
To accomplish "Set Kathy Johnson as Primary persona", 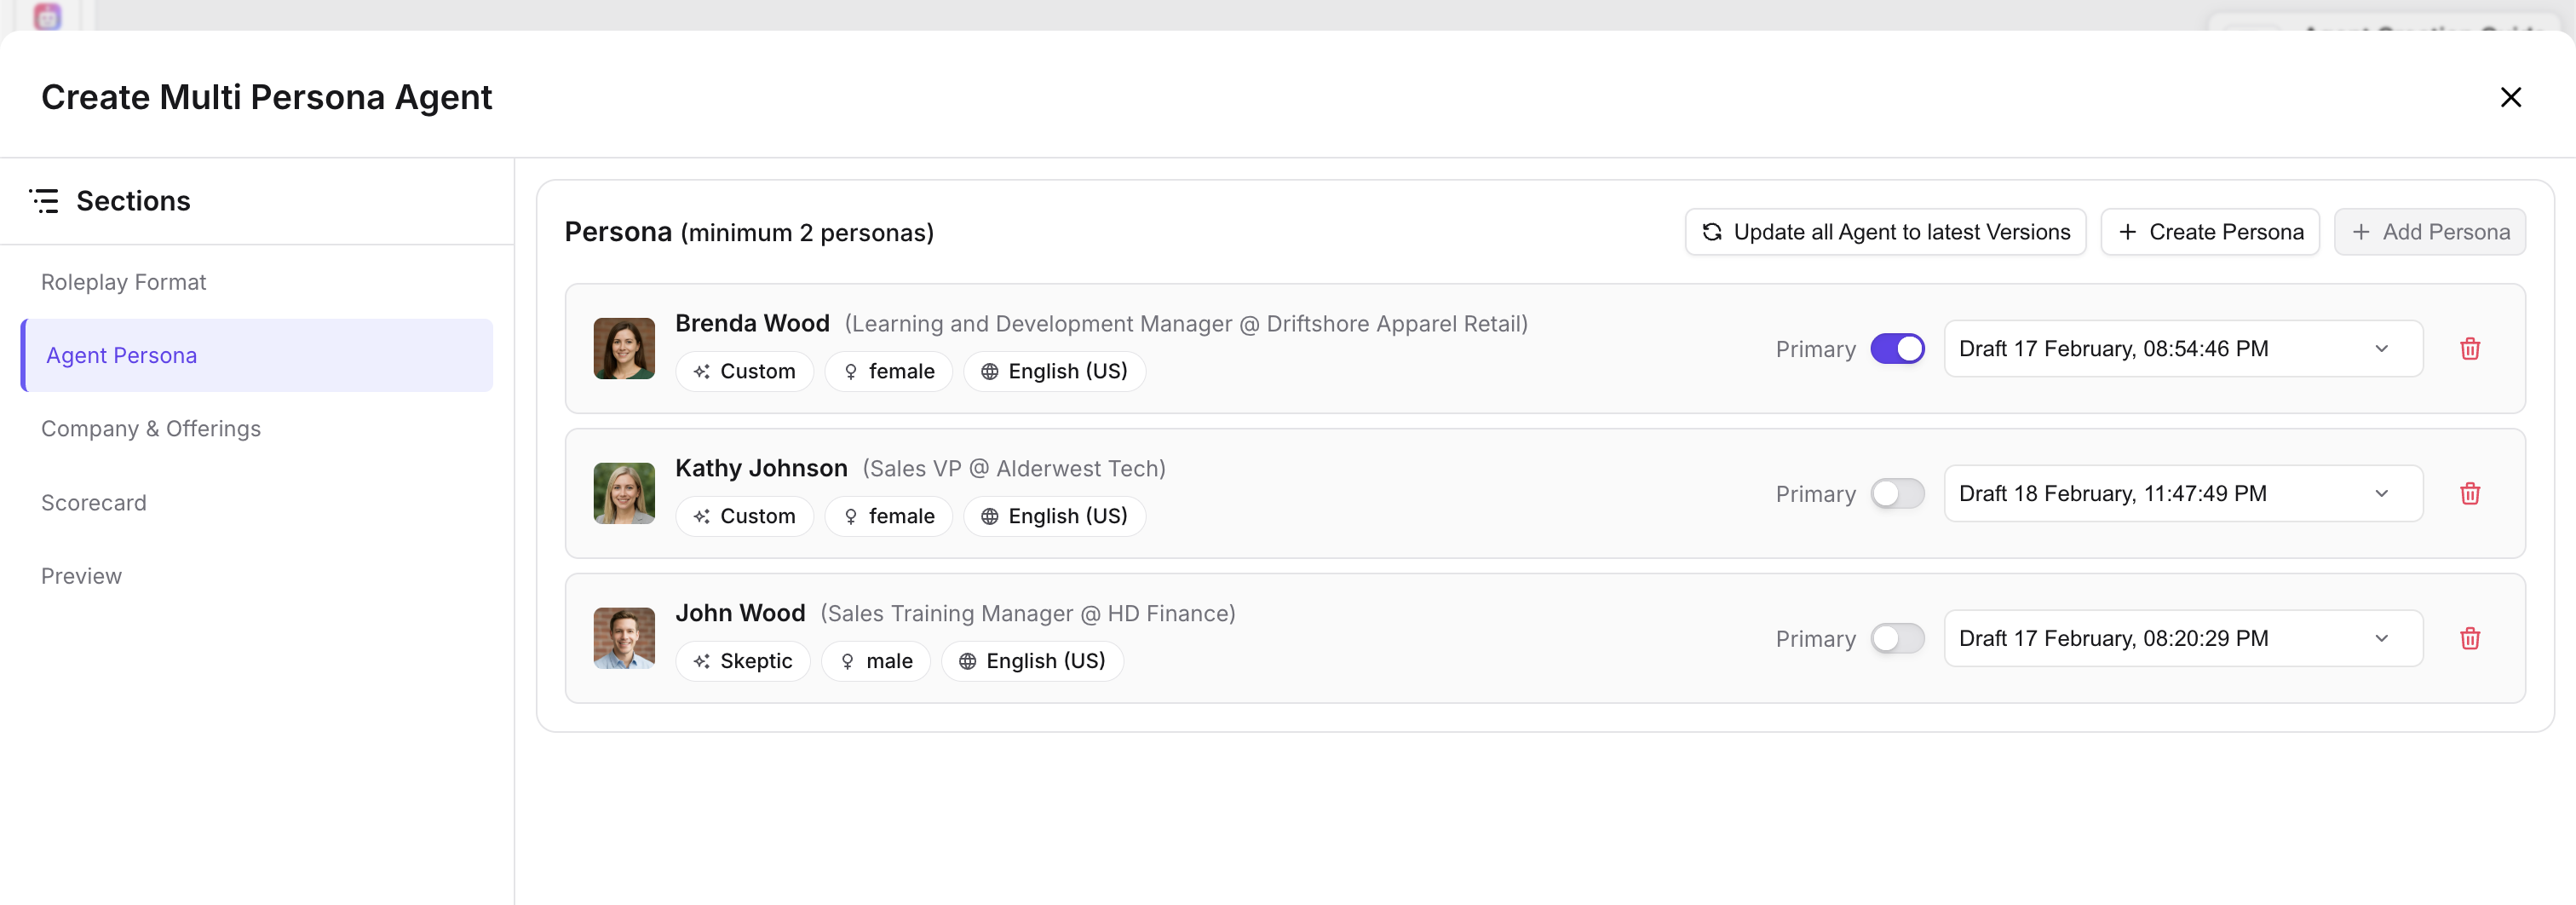I will [x=1897, y=494].
